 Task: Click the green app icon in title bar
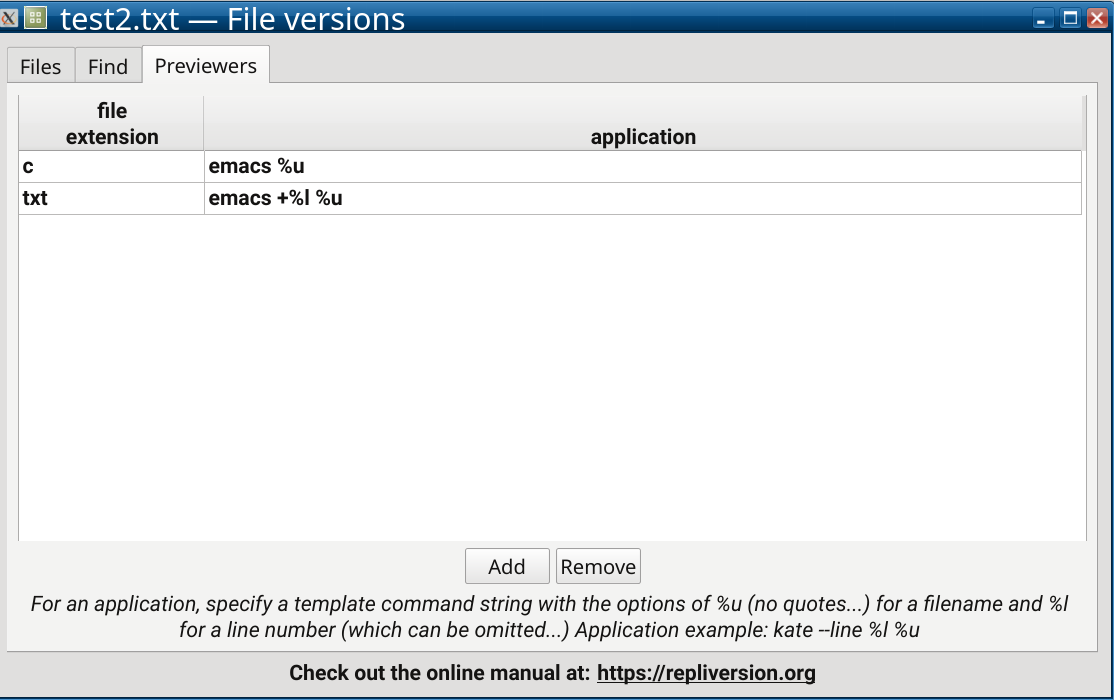(36, 18)
